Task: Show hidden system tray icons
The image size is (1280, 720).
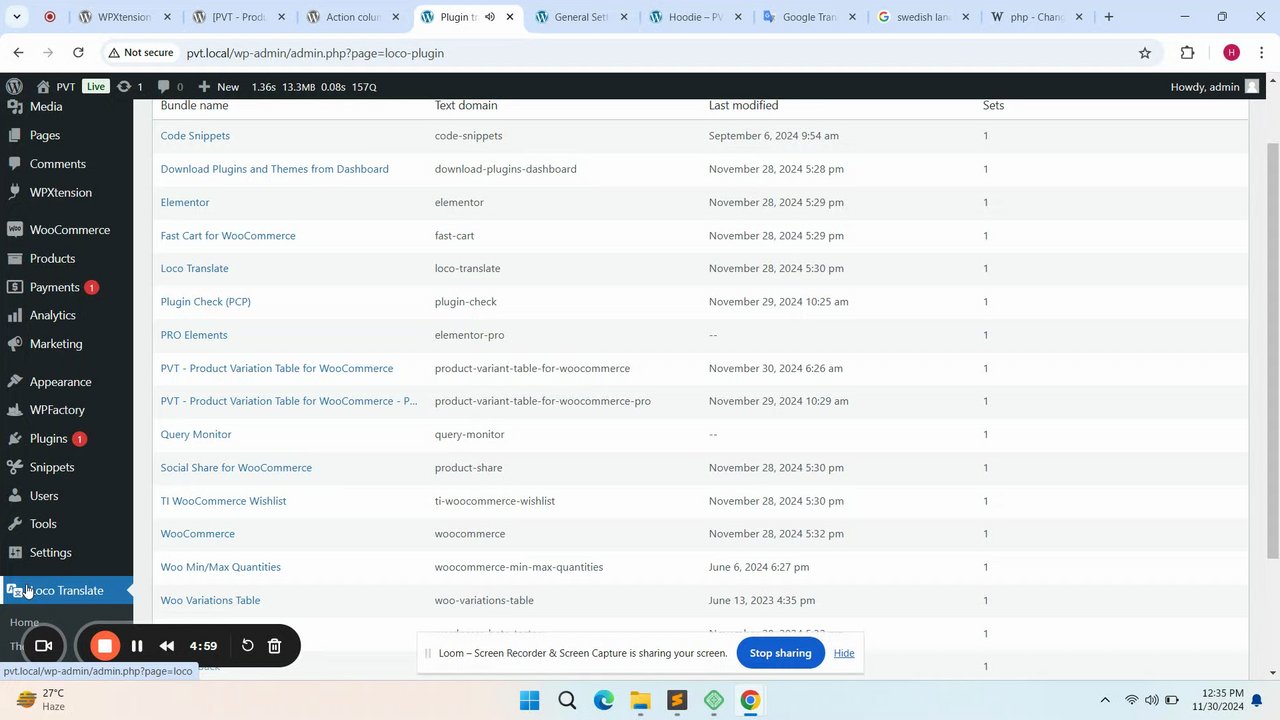Action: click(x=1105, y=700)
